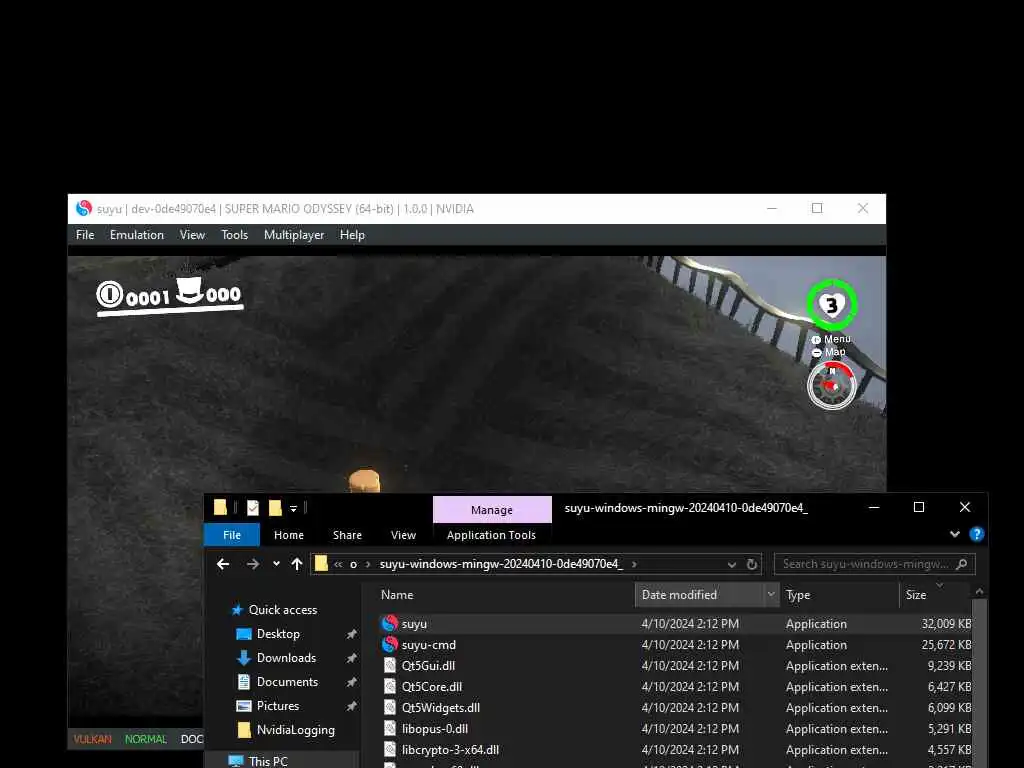Toggle the NORMAL accuracy status button
1024x768 pixels.
pyautogui.click(x=146, y=739)
